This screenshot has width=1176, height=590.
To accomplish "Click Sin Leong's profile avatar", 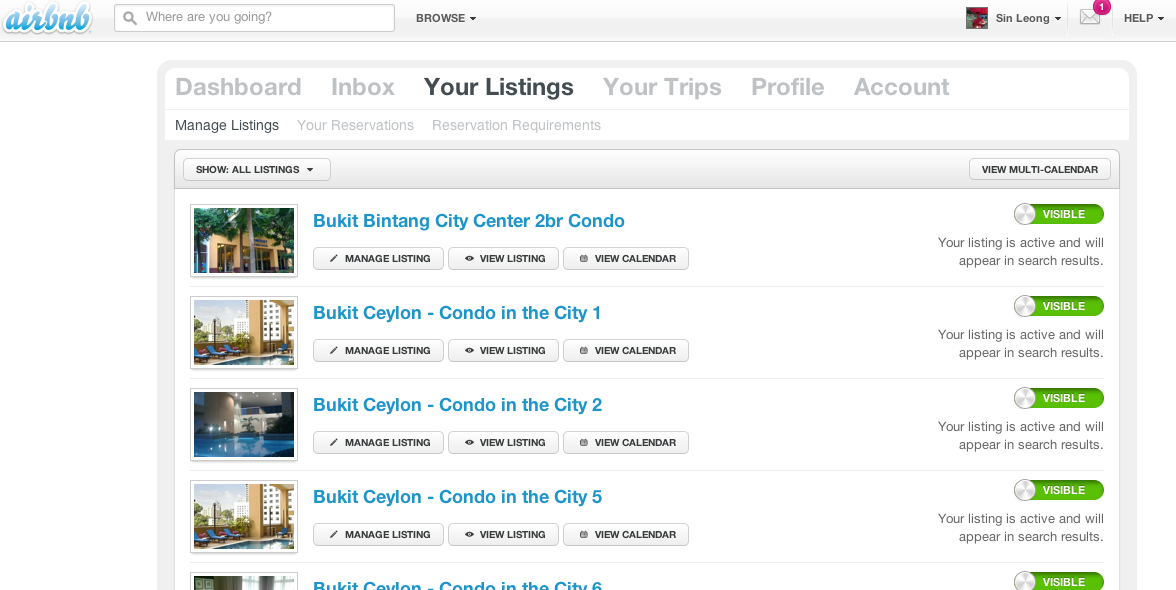I will tap(976, 18).
